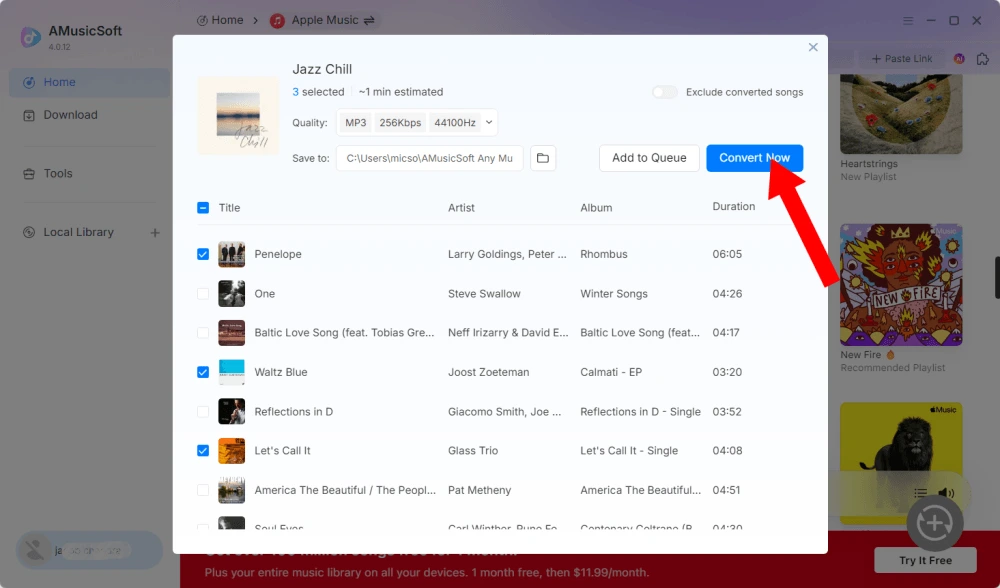Check the Baltic Love Song checkbox
The height and width of the screenshot is (588, 1000).
[203, 332]
